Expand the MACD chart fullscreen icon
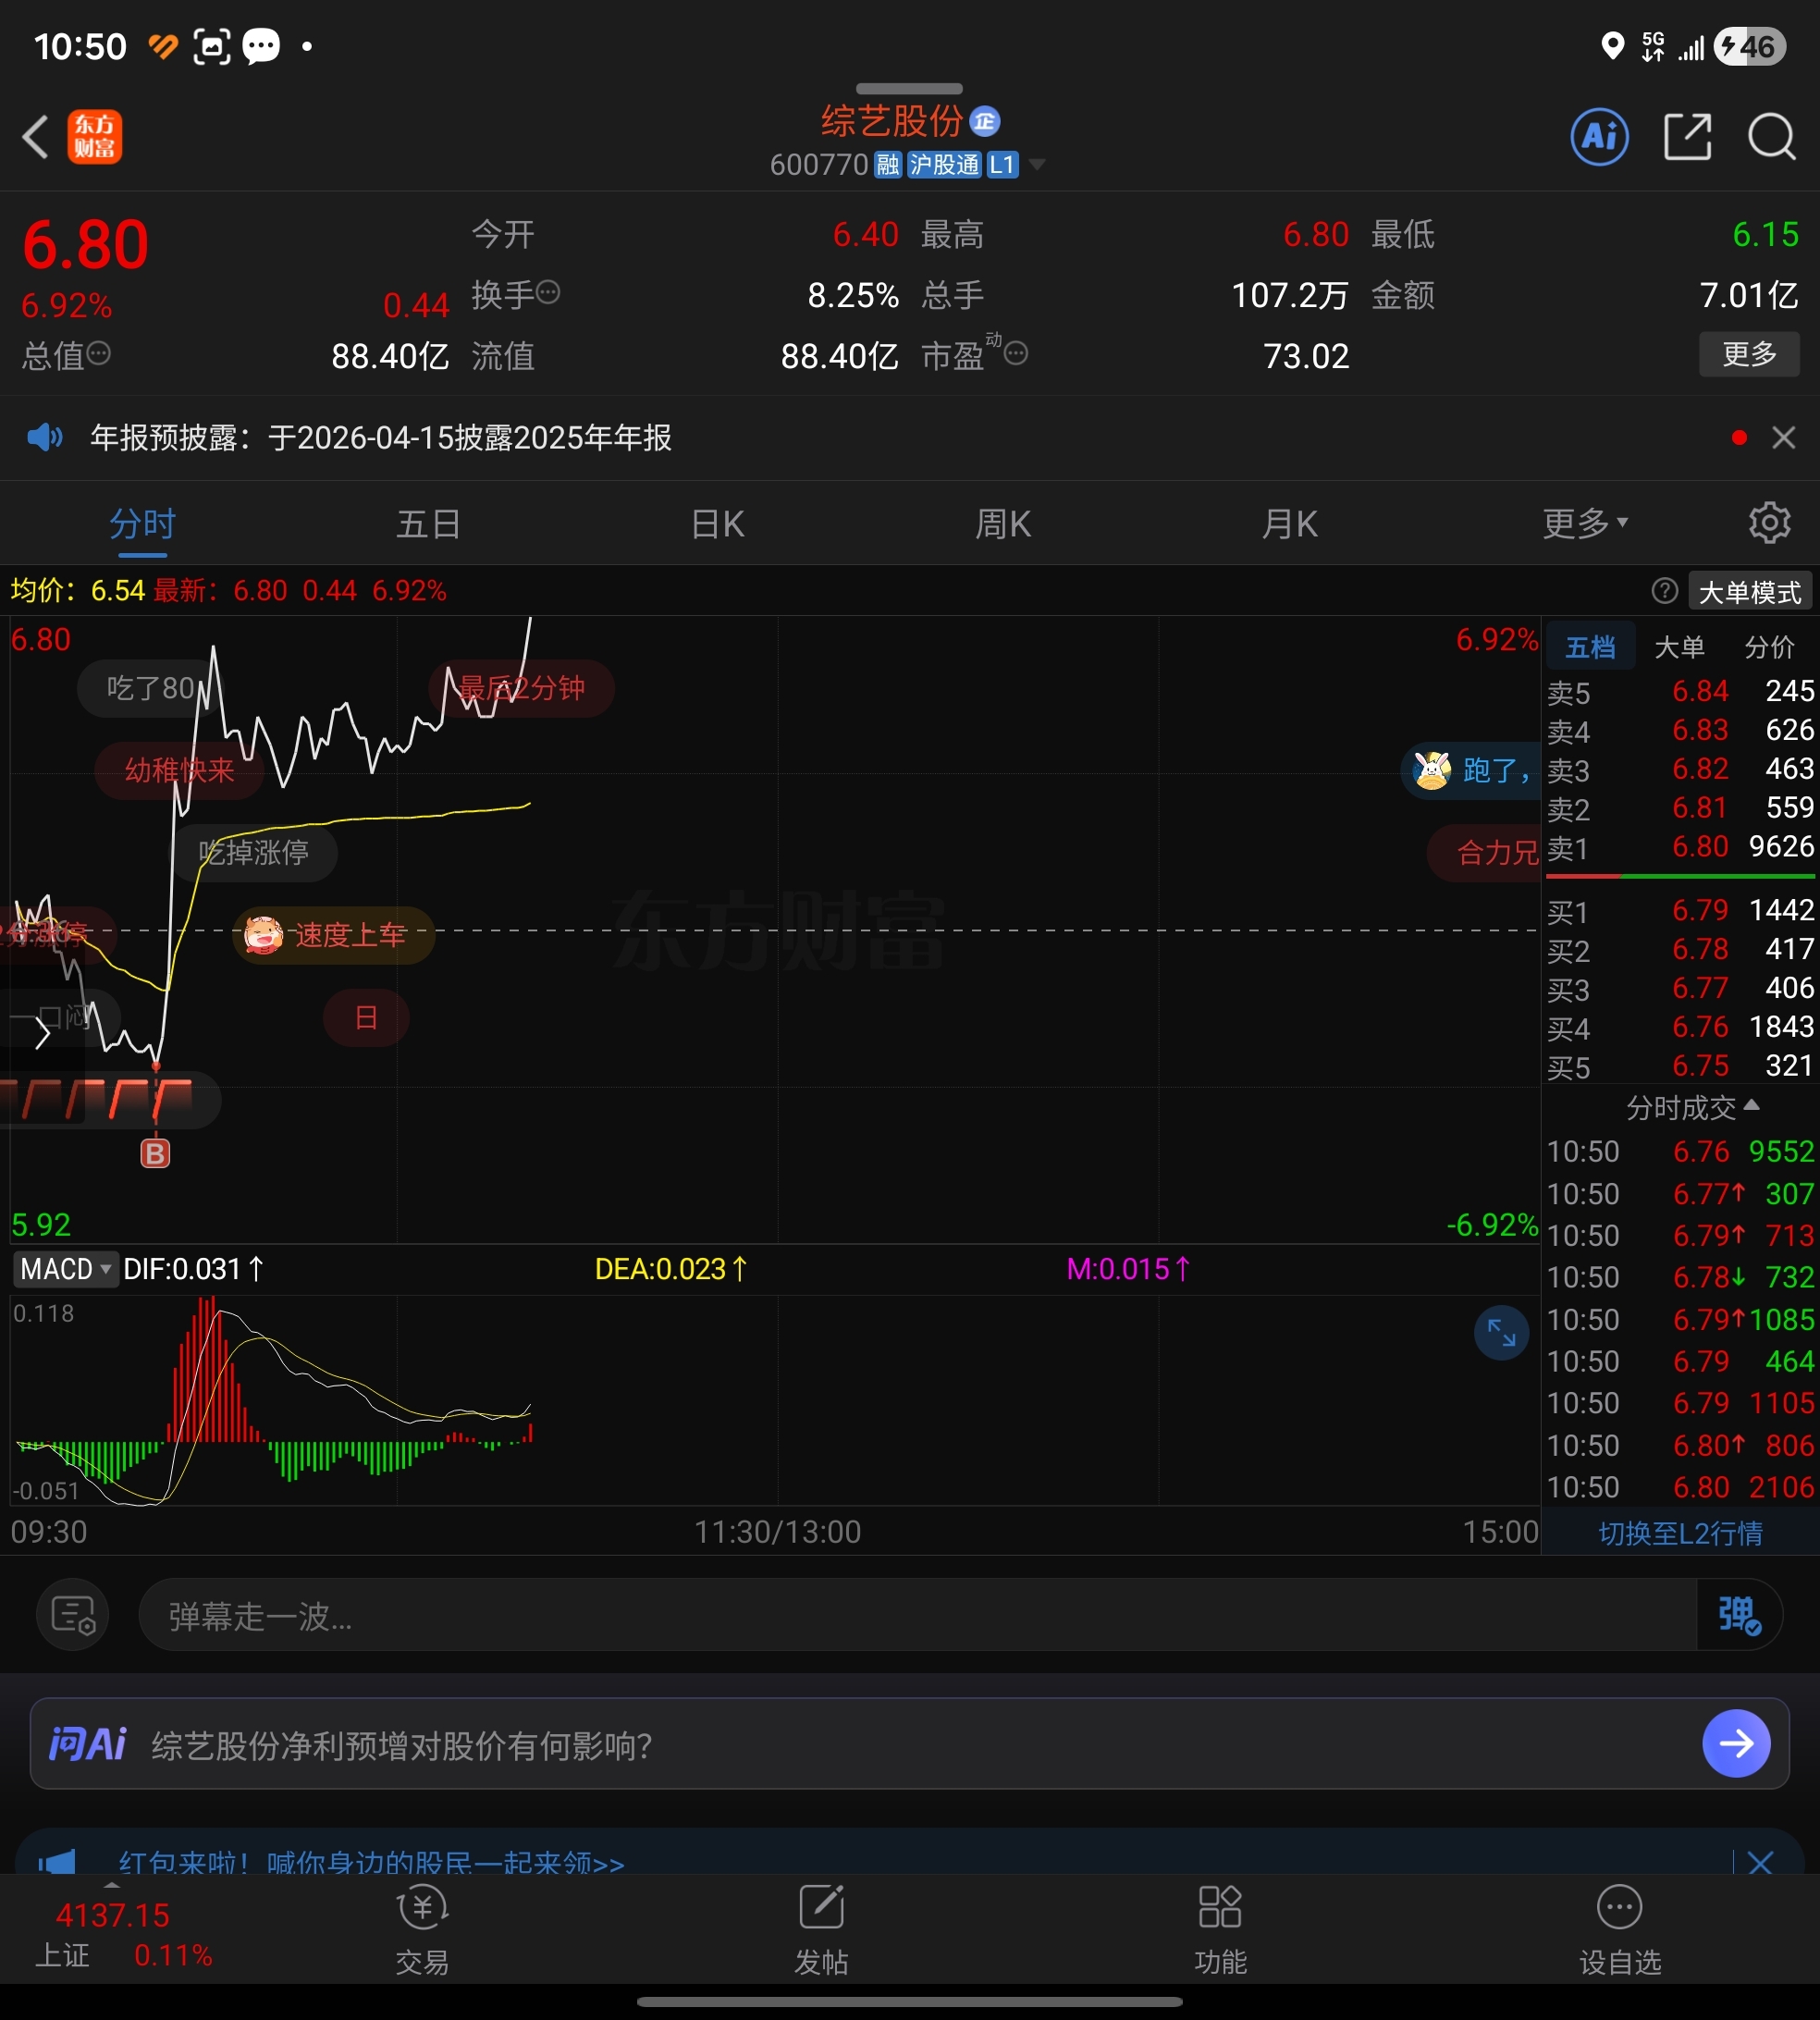 click(x=1501, y=1332)
